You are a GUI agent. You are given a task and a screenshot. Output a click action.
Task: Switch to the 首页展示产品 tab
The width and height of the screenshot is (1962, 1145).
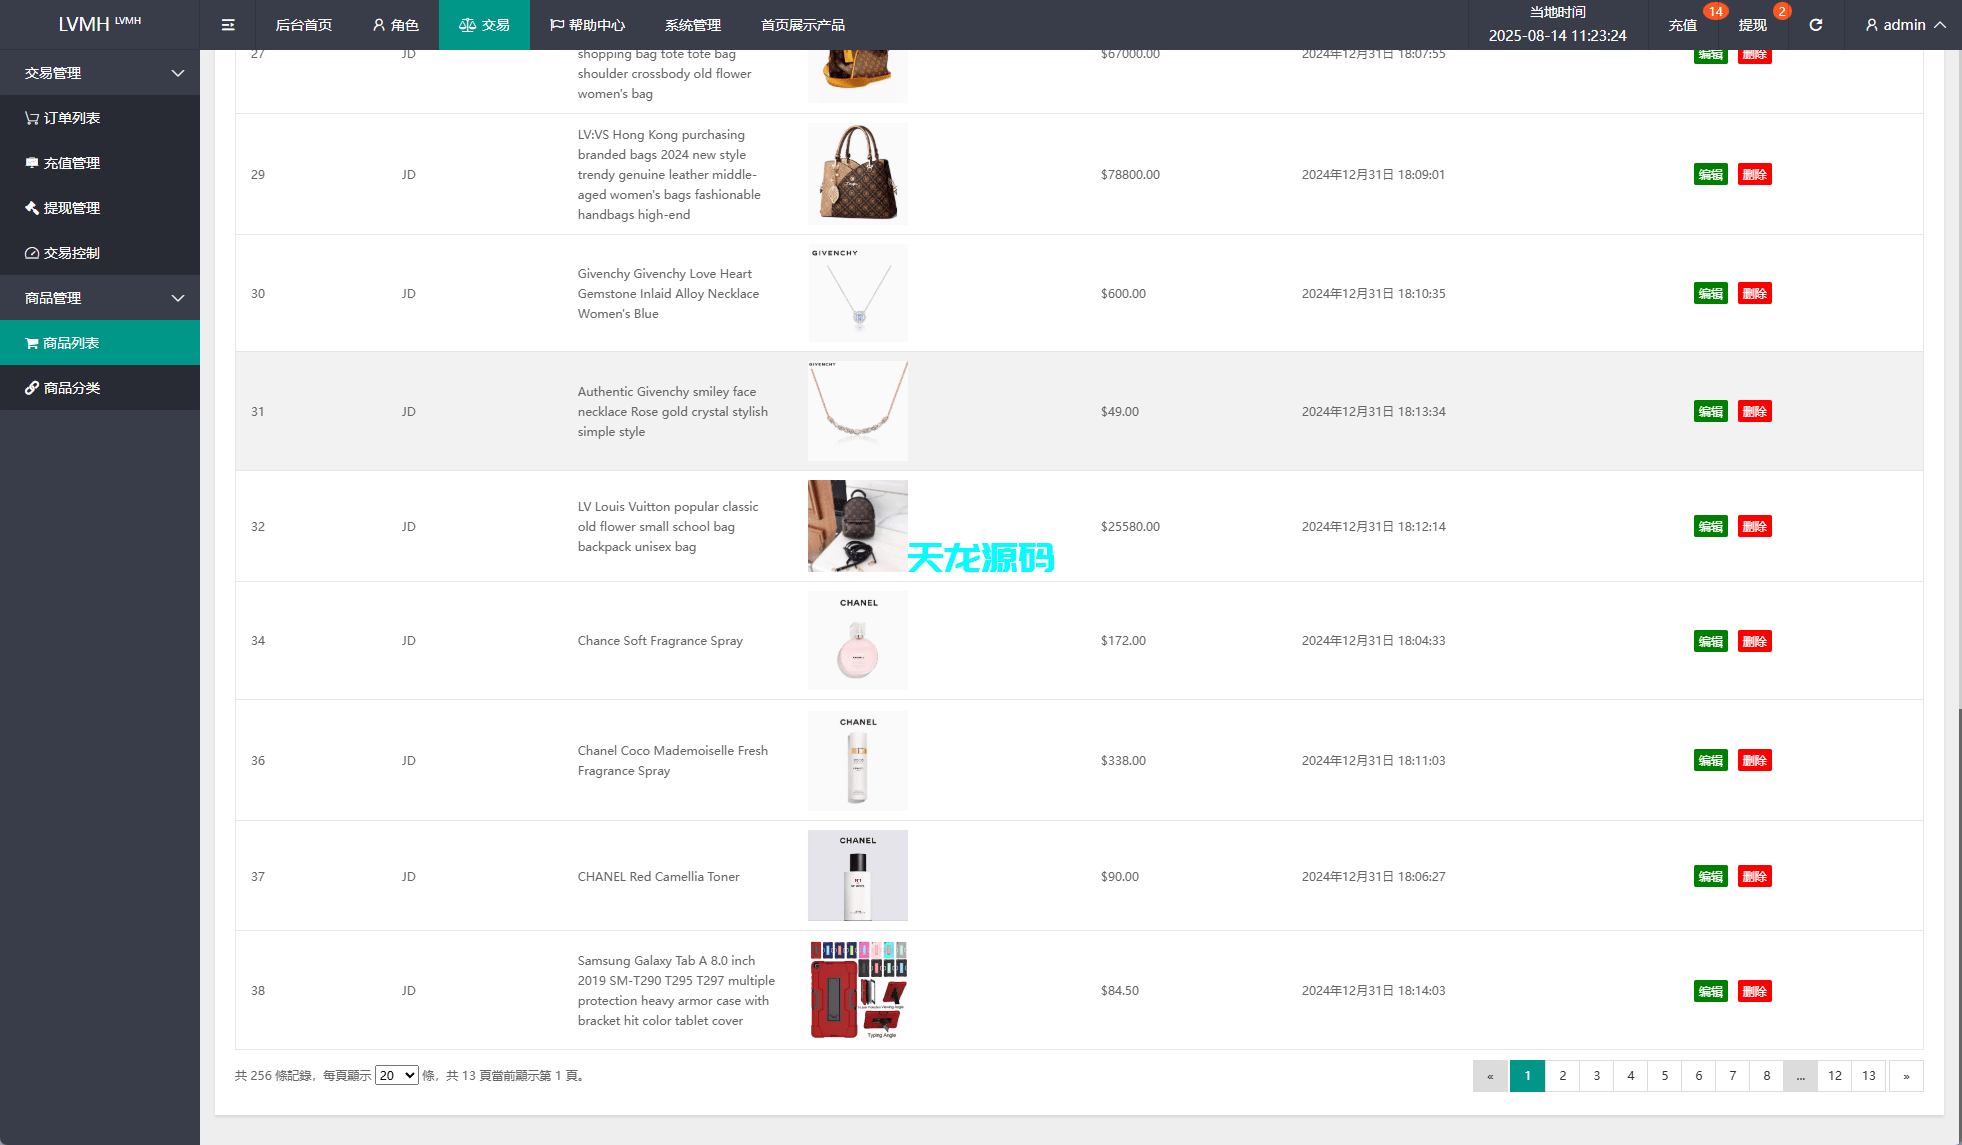pyautogui.click(x=802, y=25)
